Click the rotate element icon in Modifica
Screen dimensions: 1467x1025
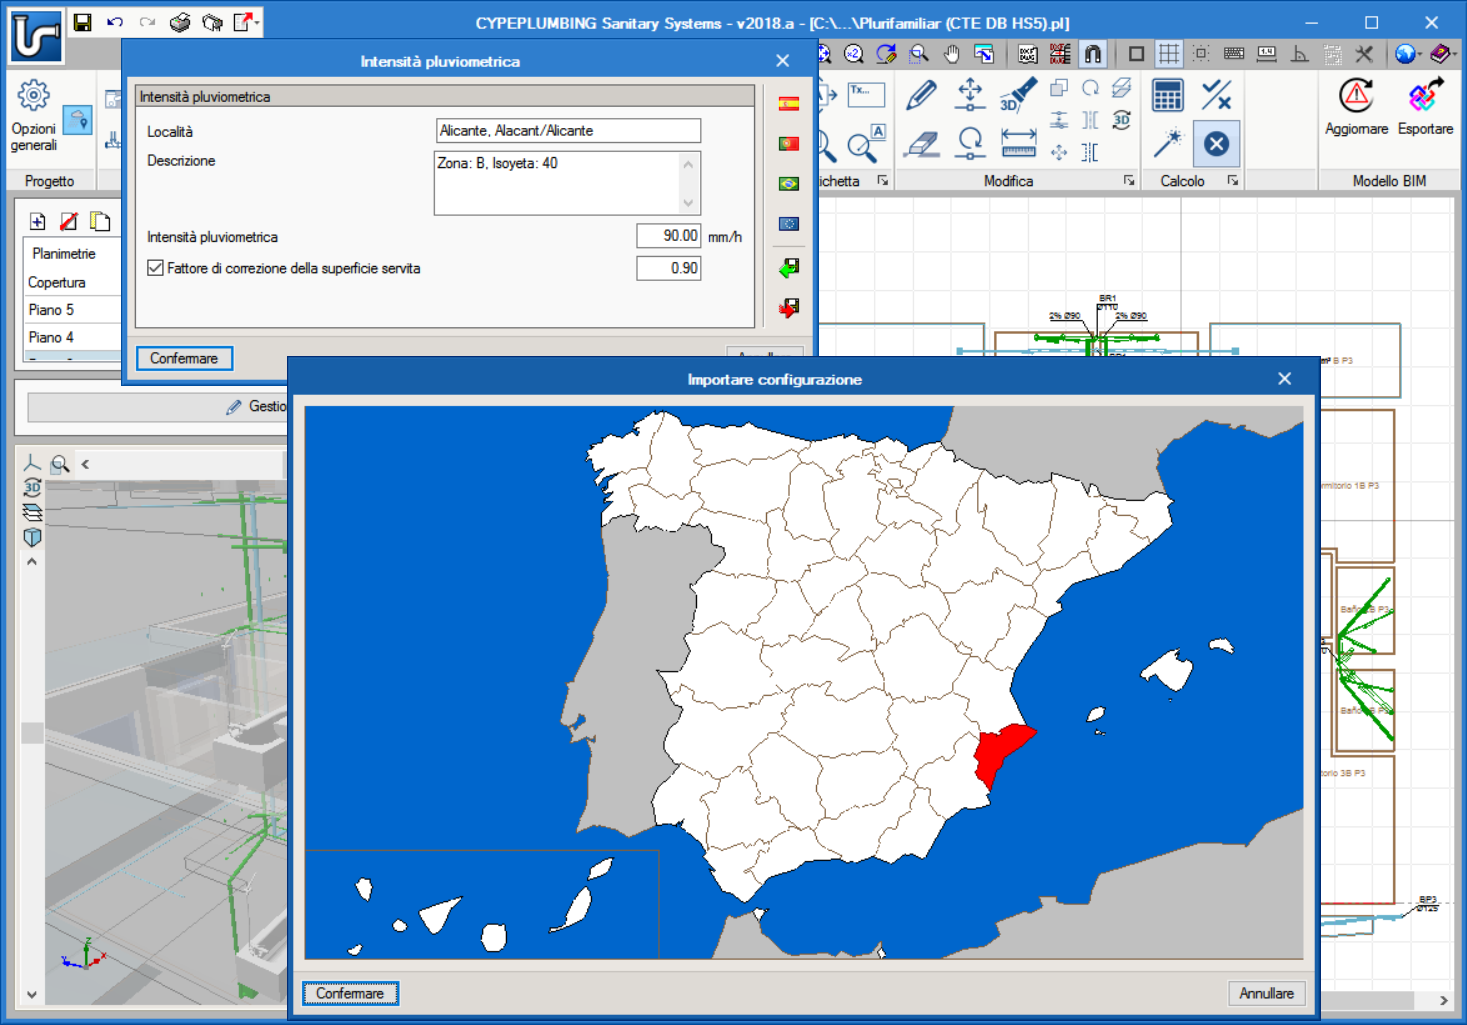(970, 144)
